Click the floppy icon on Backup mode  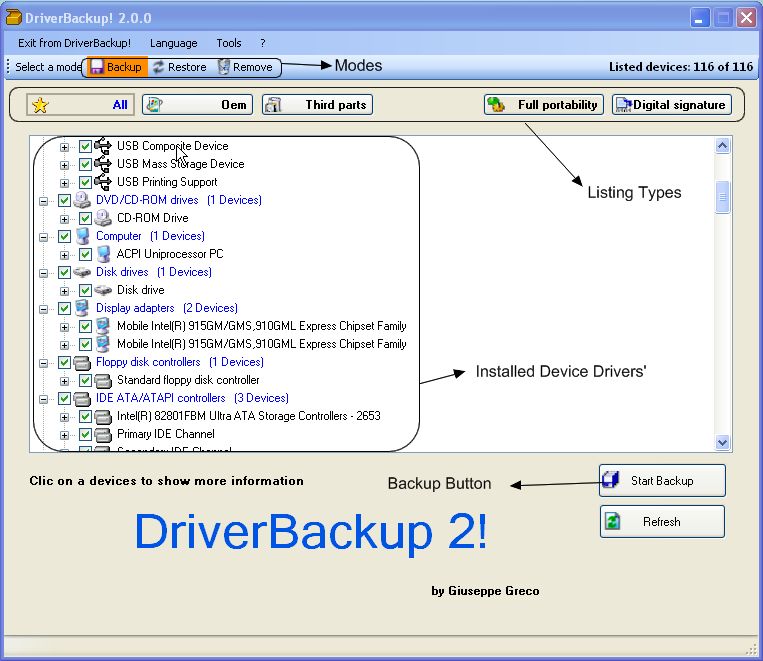[x=97, y=67]
